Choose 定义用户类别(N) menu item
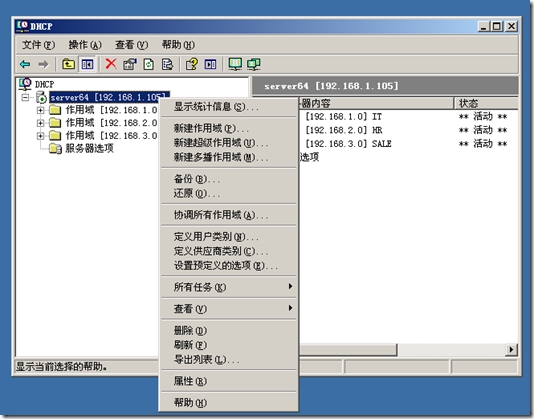534x419 pixels. tap(229, 237)
